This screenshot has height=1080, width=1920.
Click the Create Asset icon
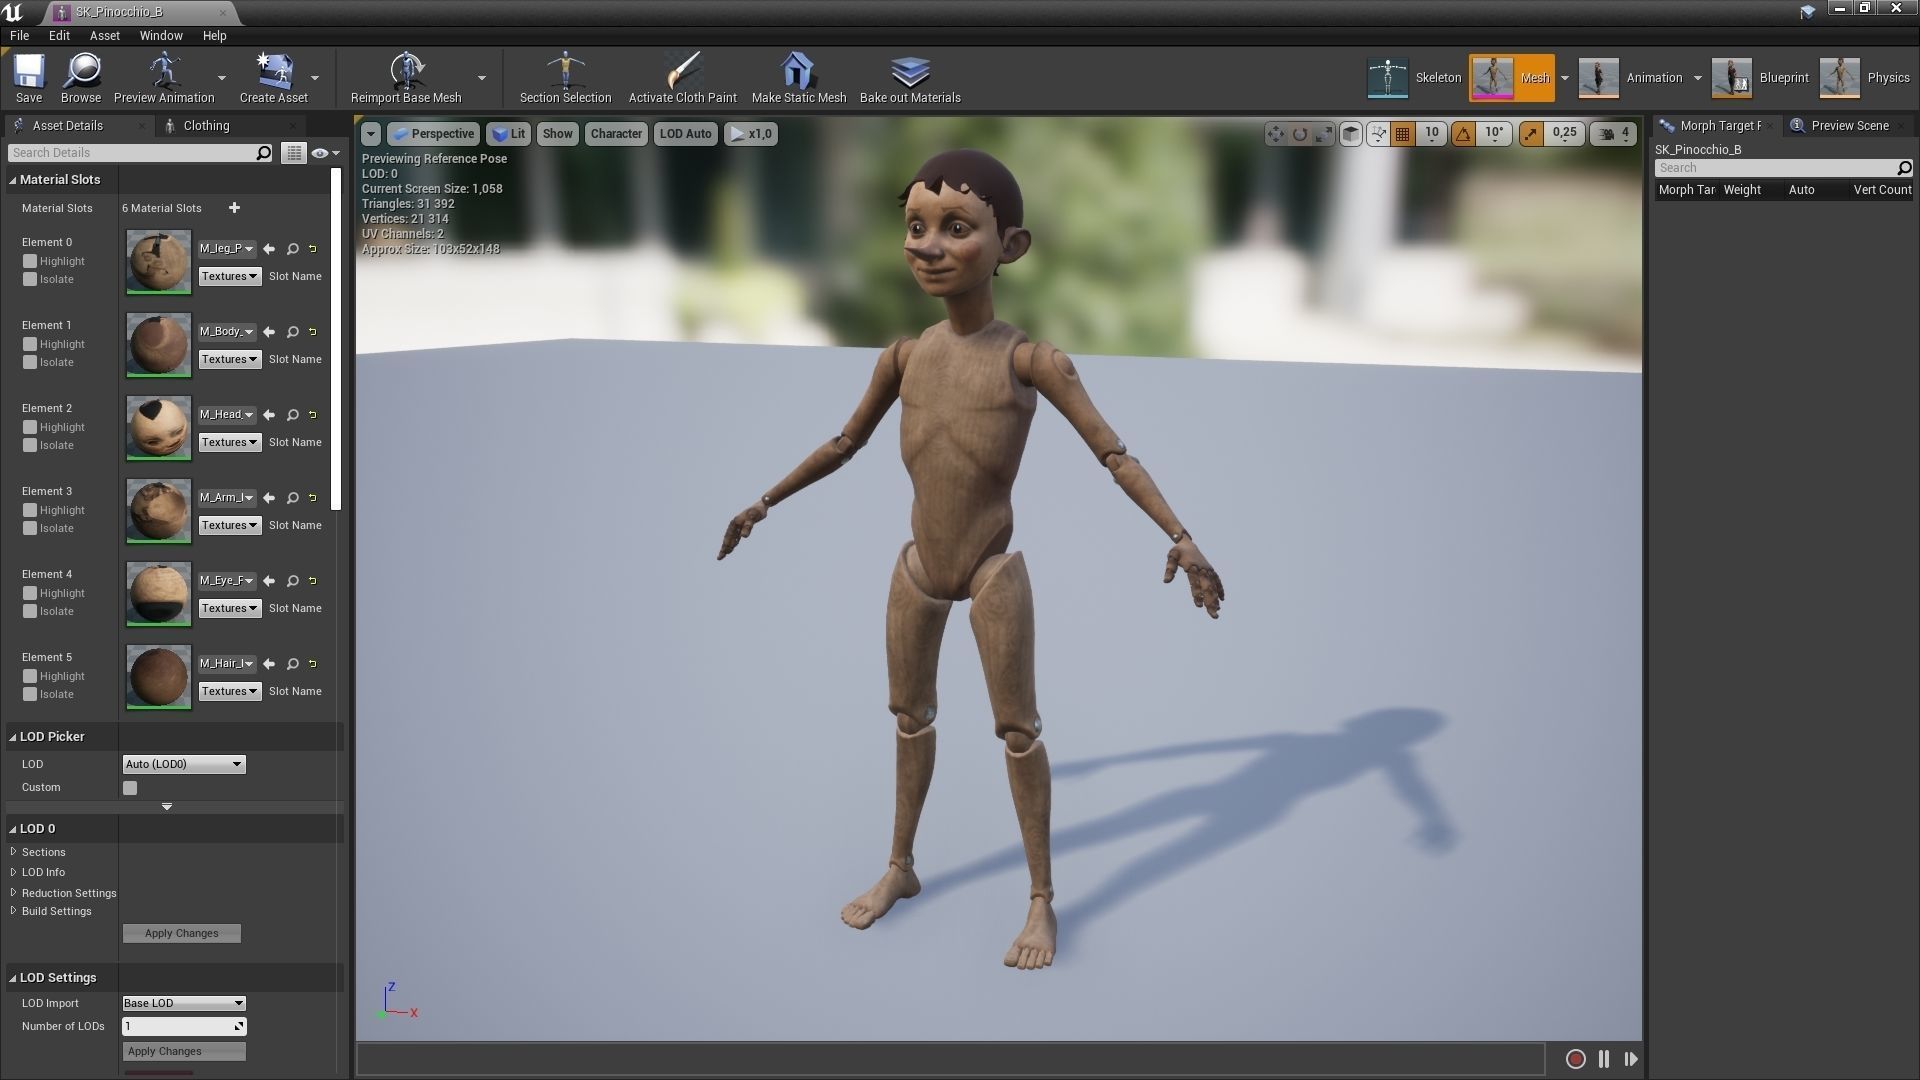pos(273,77)
